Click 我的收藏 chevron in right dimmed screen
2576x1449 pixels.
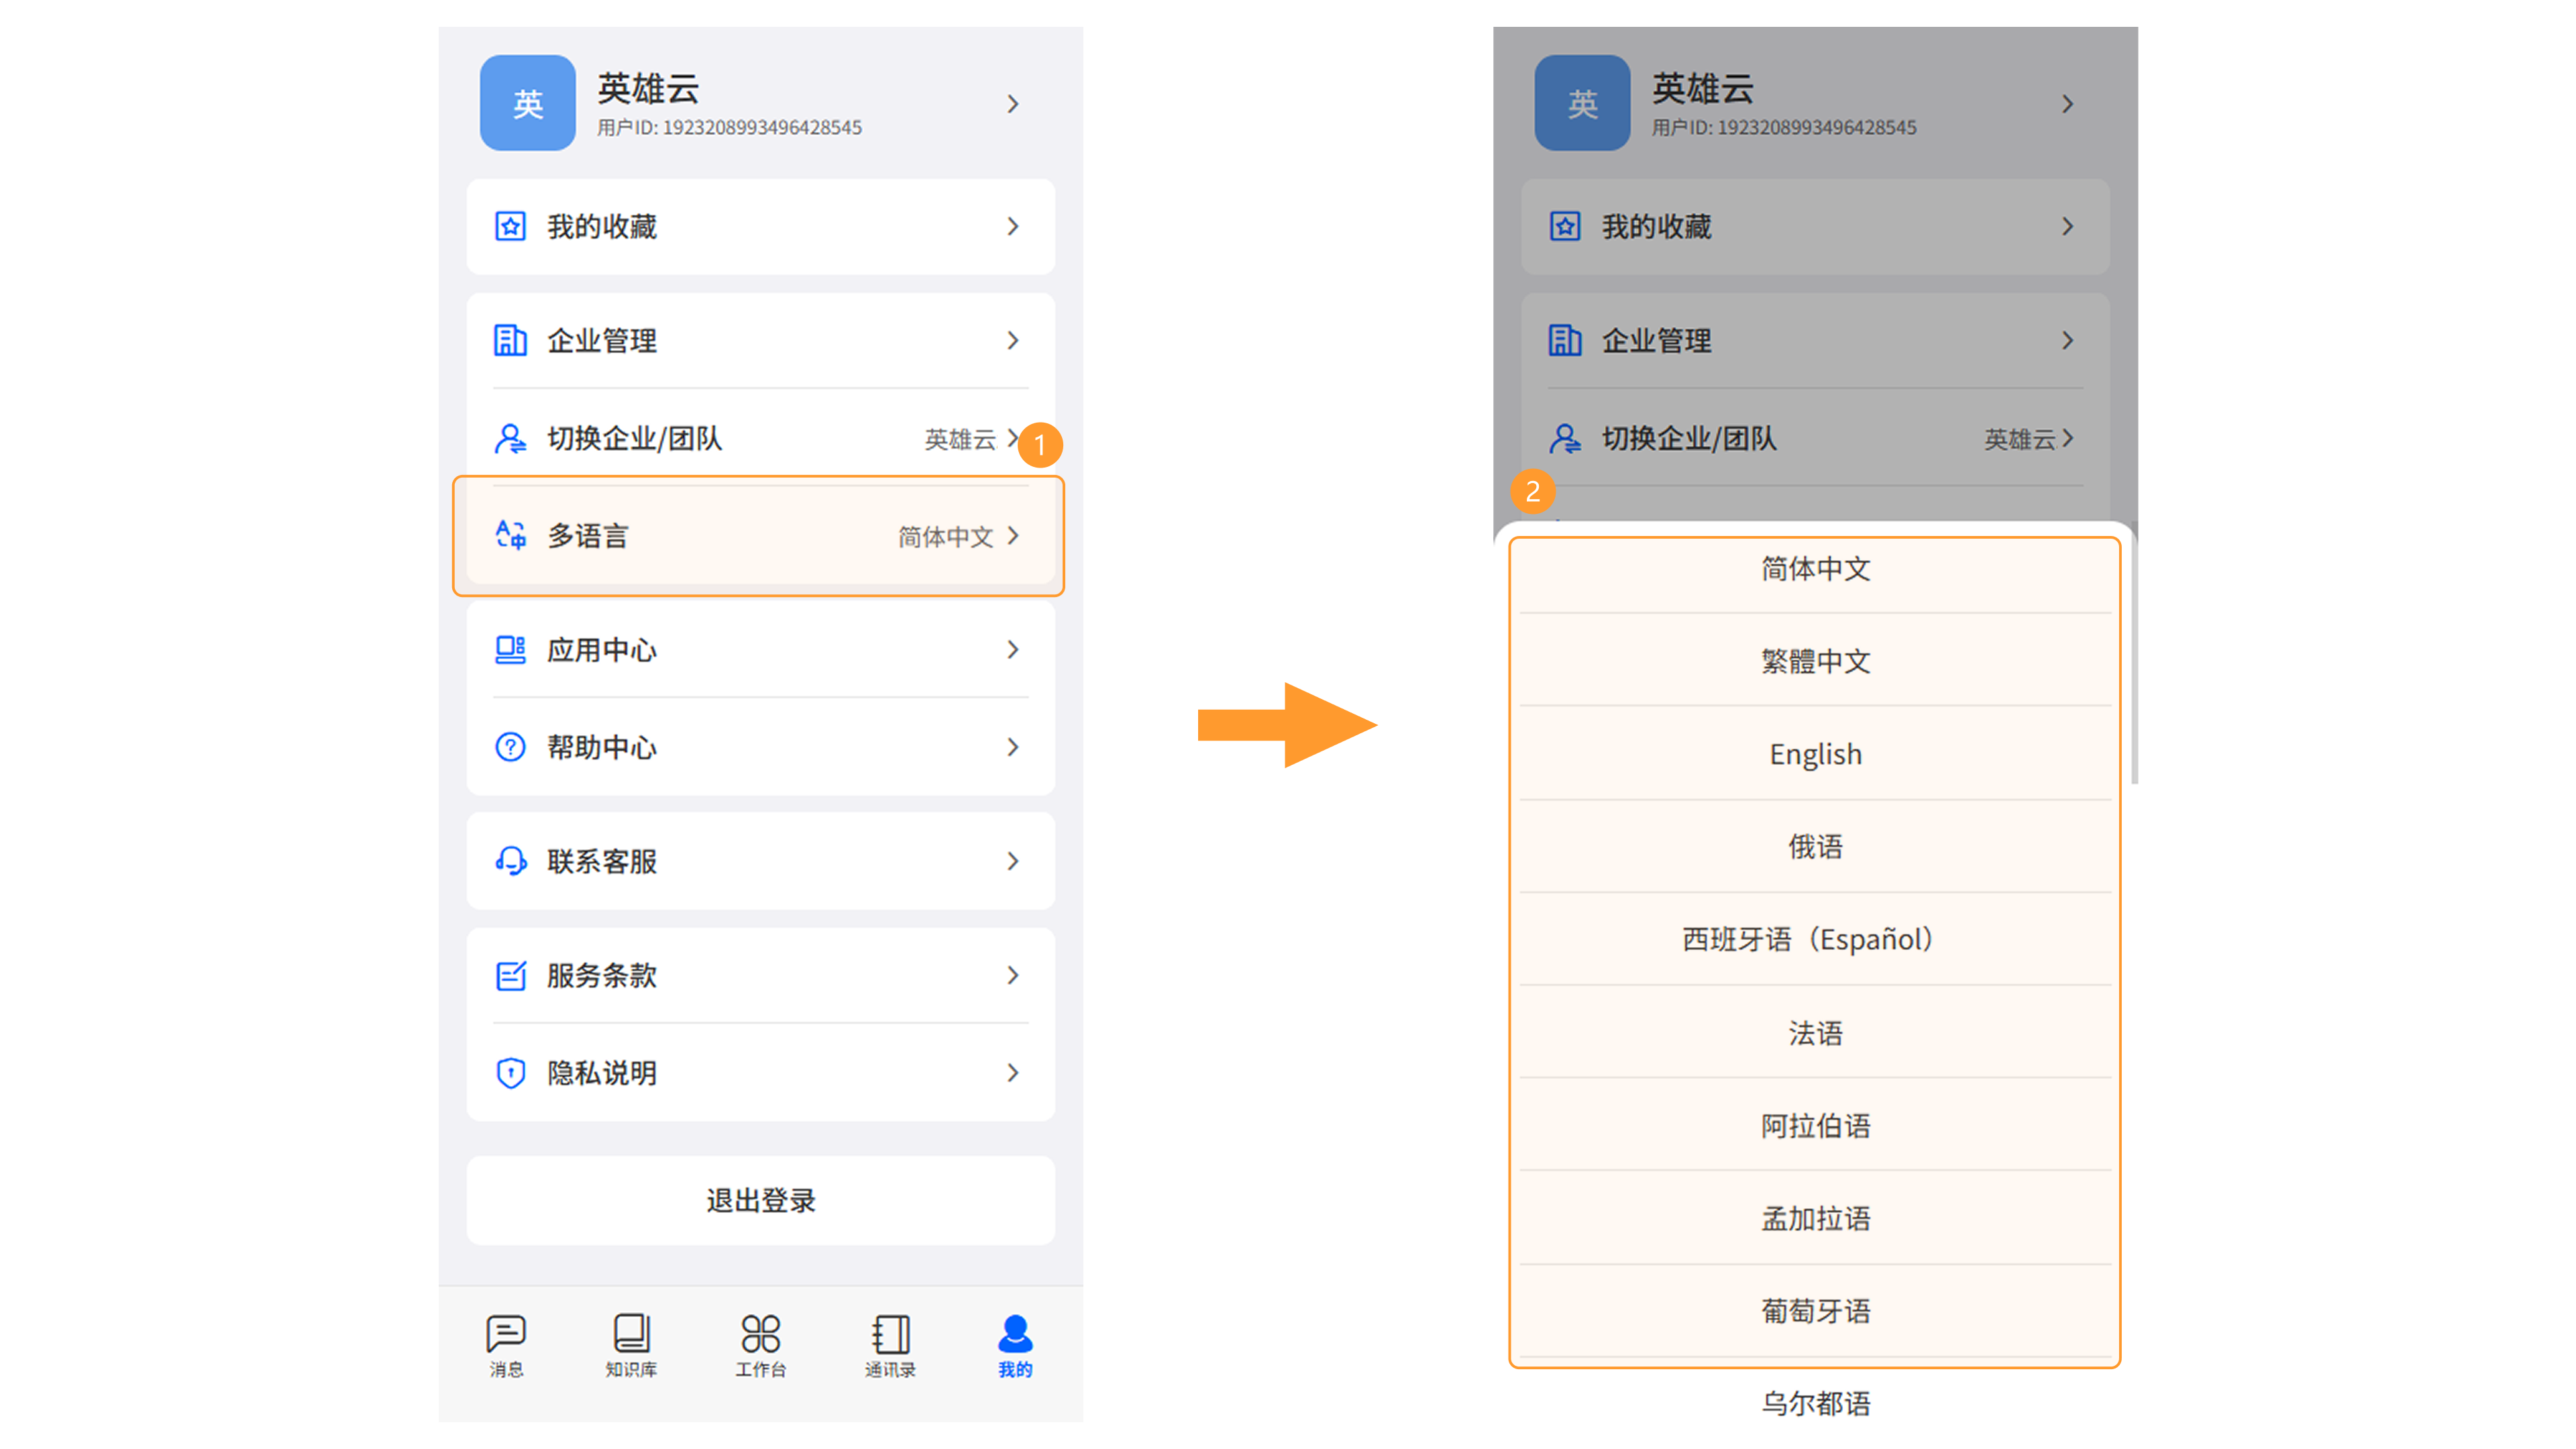click(2068, 227)
